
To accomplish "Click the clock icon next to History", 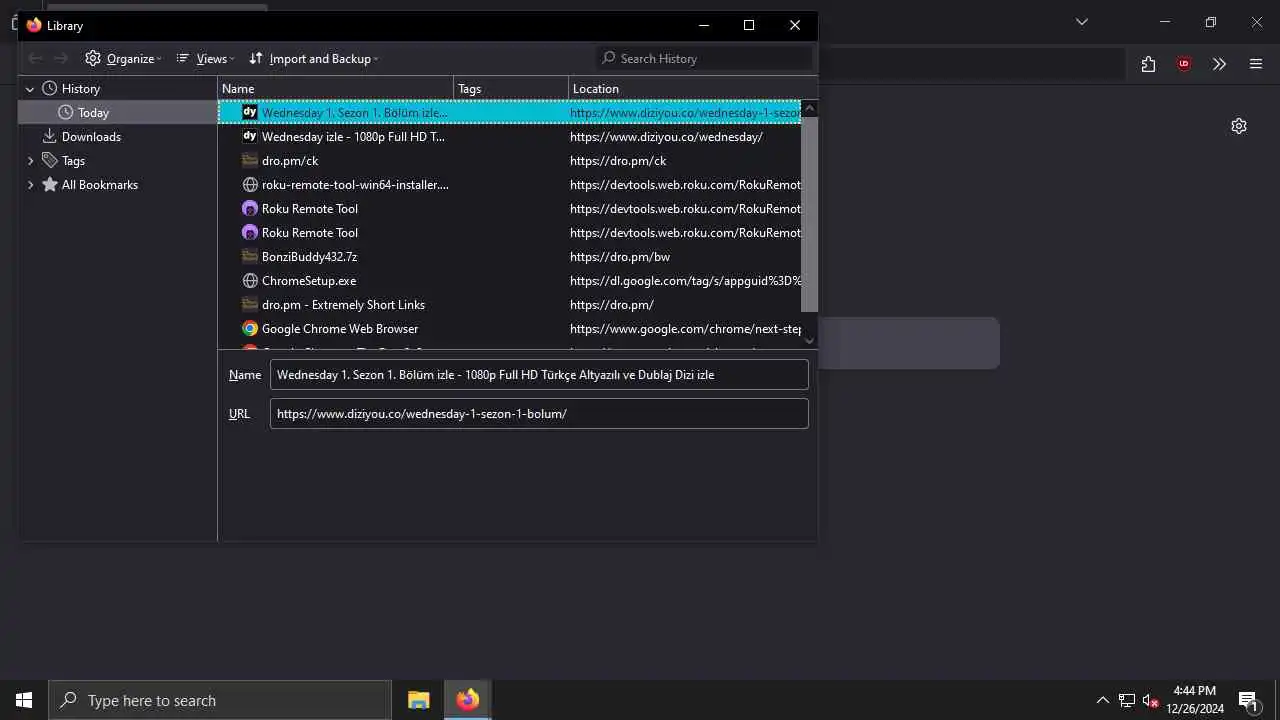I will click(x=49, y=89).
